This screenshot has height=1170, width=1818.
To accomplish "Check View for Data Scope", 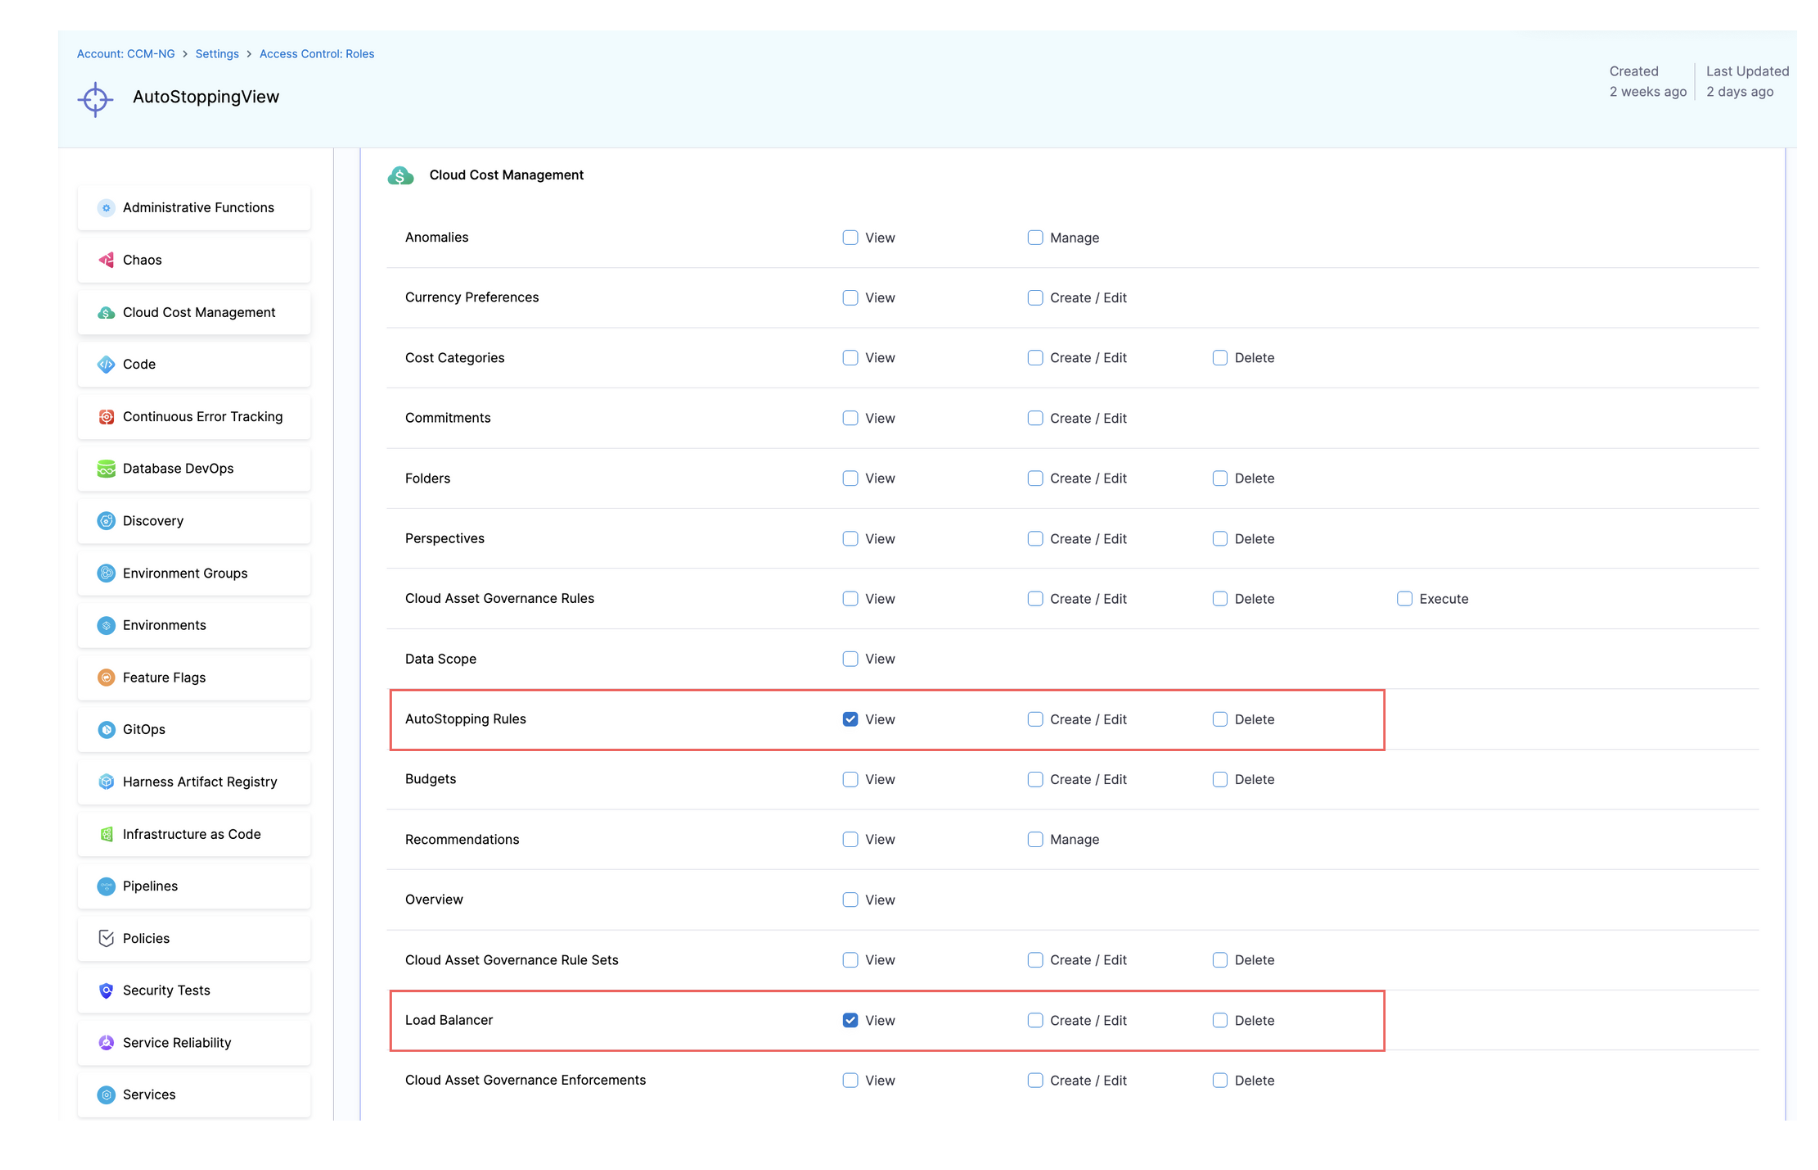I will pos(850,659).
